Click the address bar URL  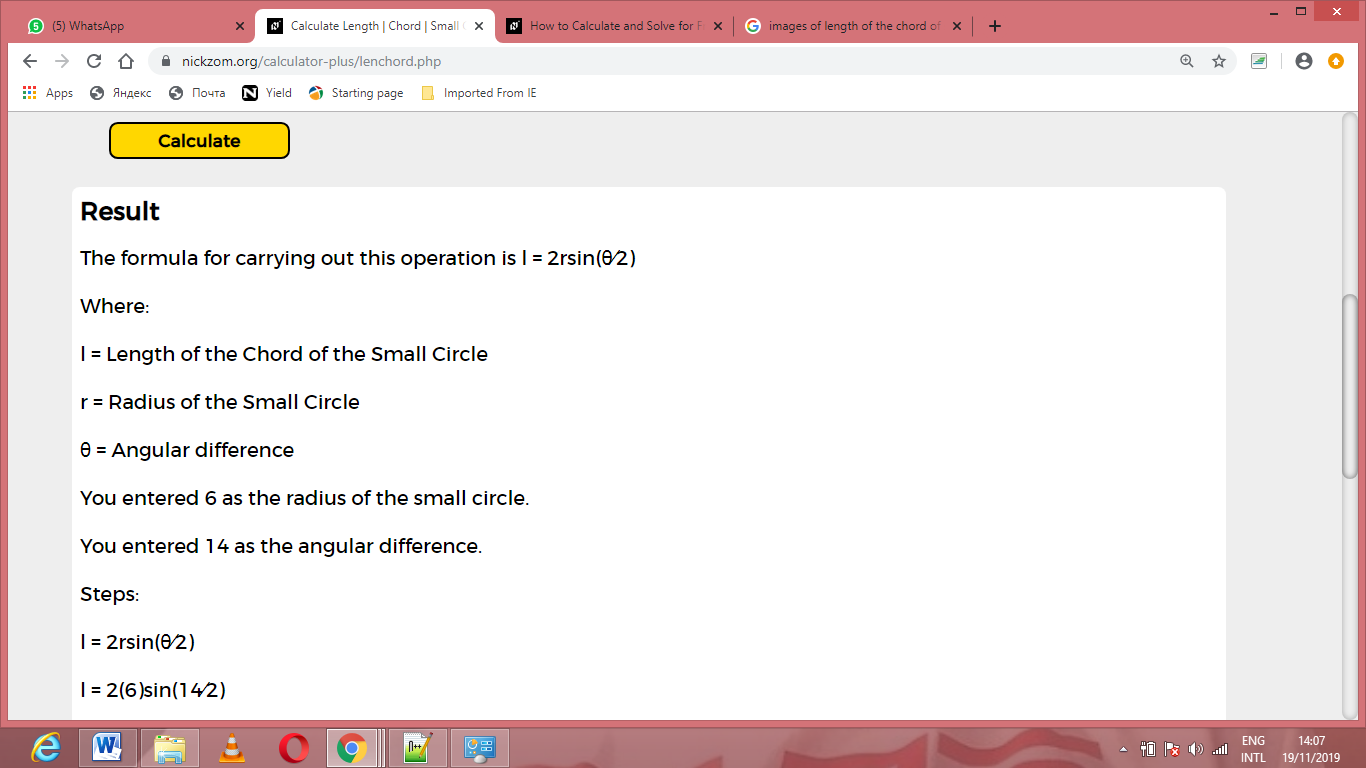click(x=311, y=61)
